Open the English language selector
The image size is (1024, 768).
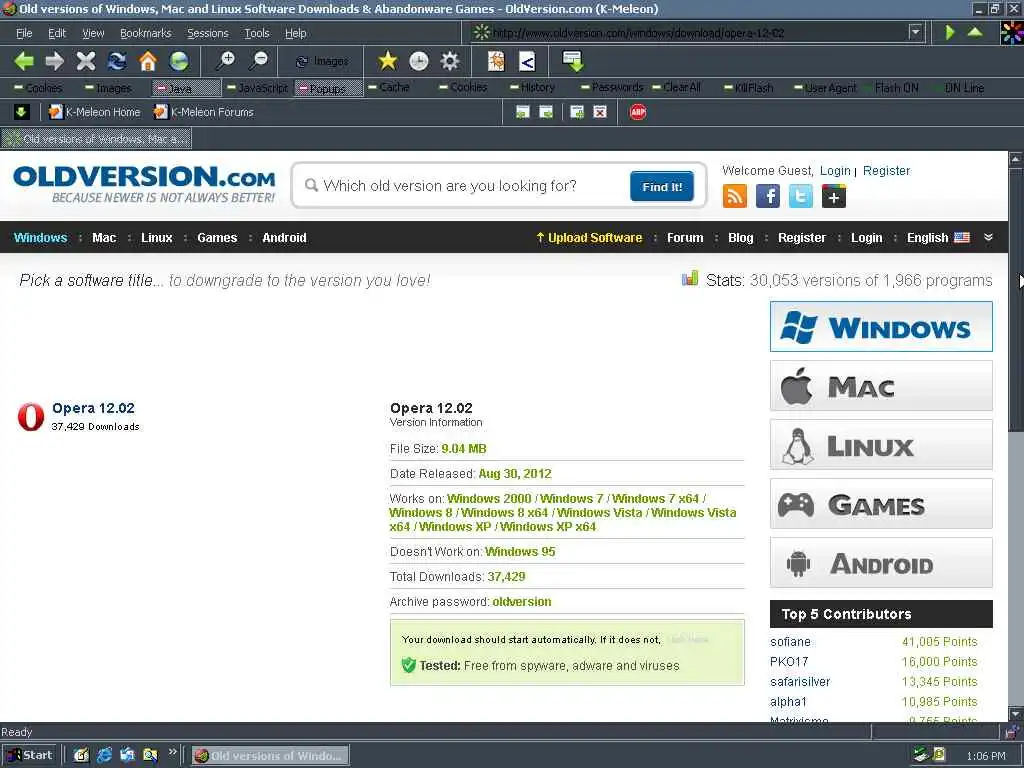tap(938, 238)
